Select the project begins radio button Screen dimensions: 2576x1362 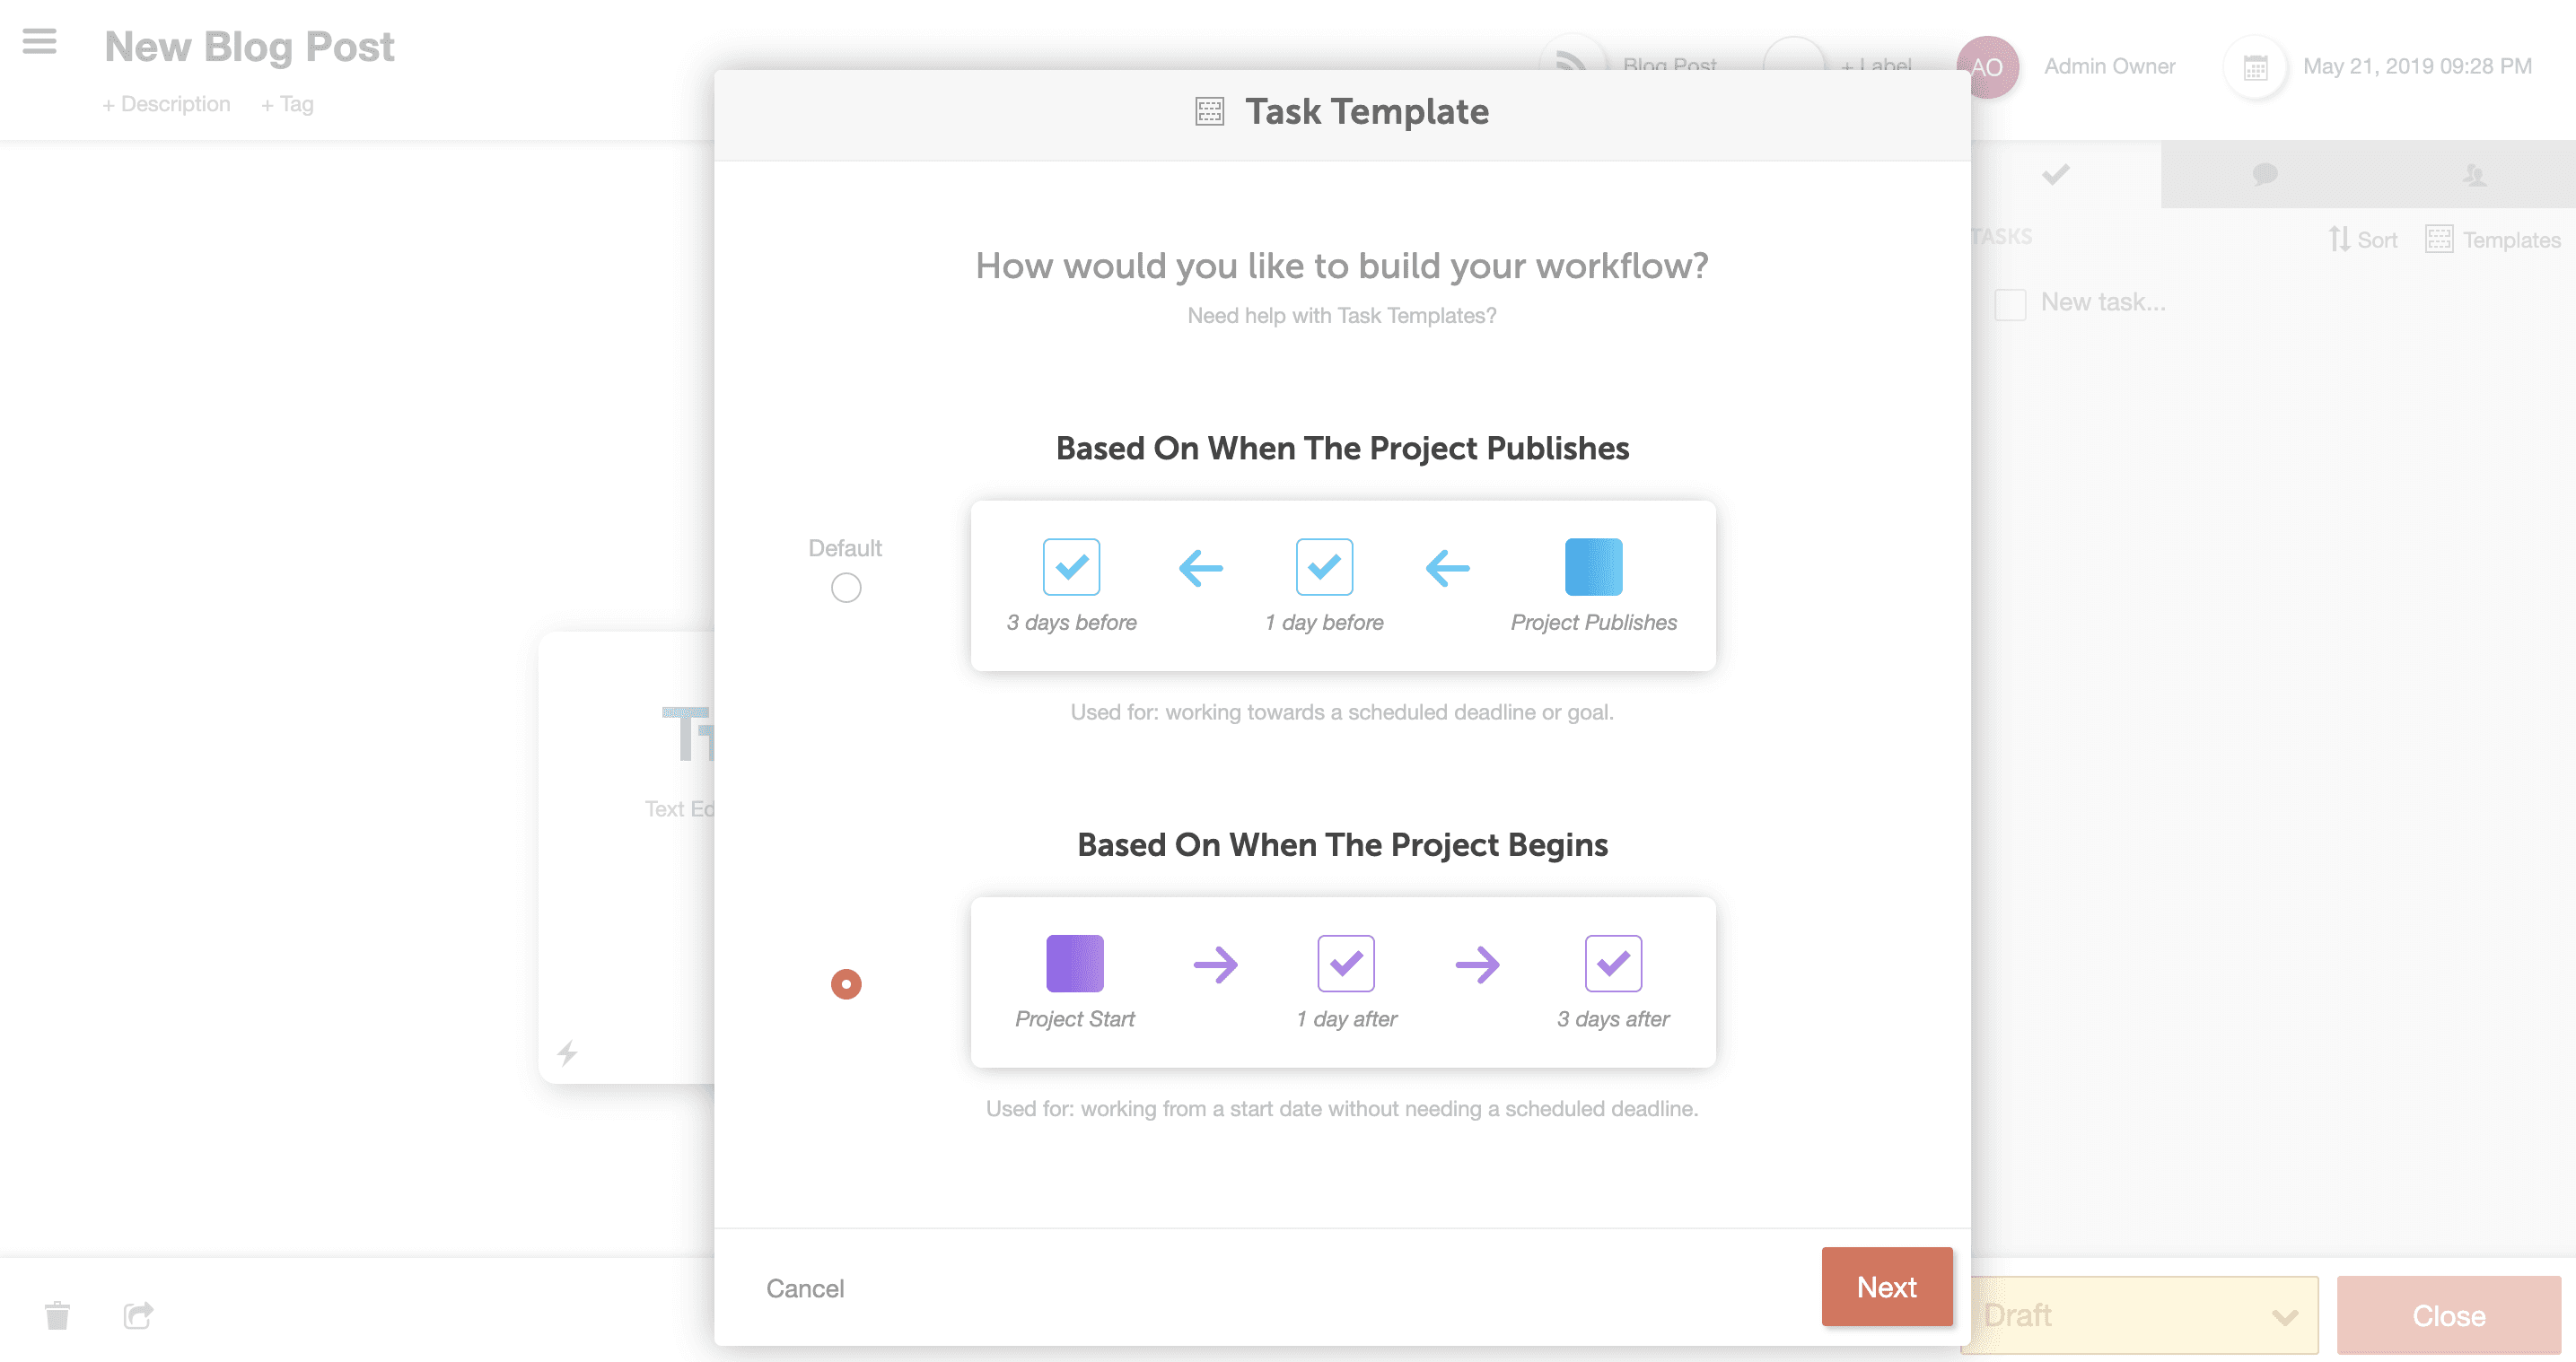pos(846,984)
